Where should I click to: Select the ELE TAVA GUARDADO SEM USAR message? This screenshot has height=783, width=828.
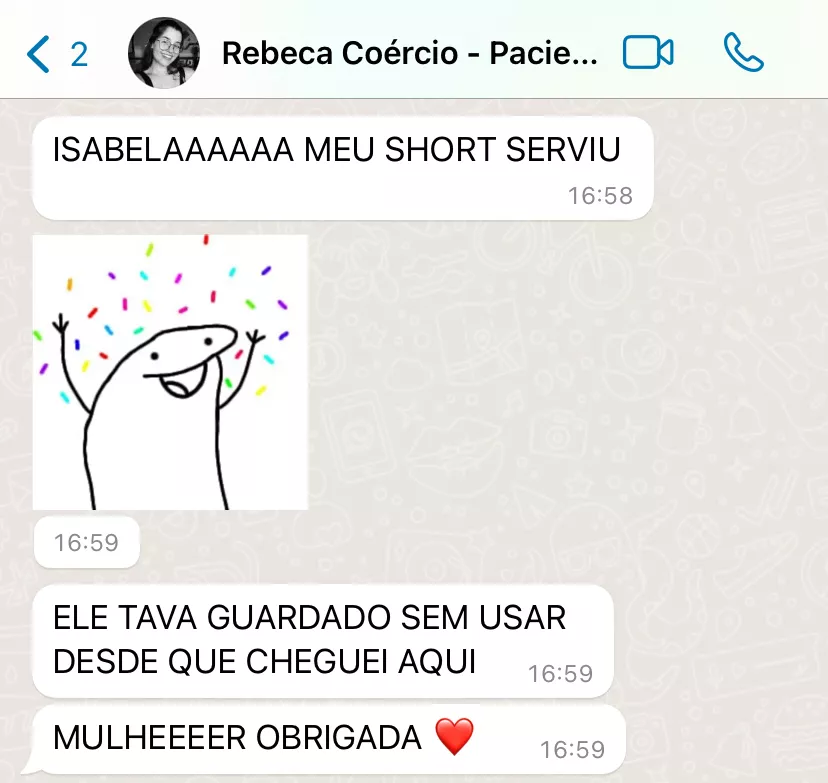[x=323, y=641]
